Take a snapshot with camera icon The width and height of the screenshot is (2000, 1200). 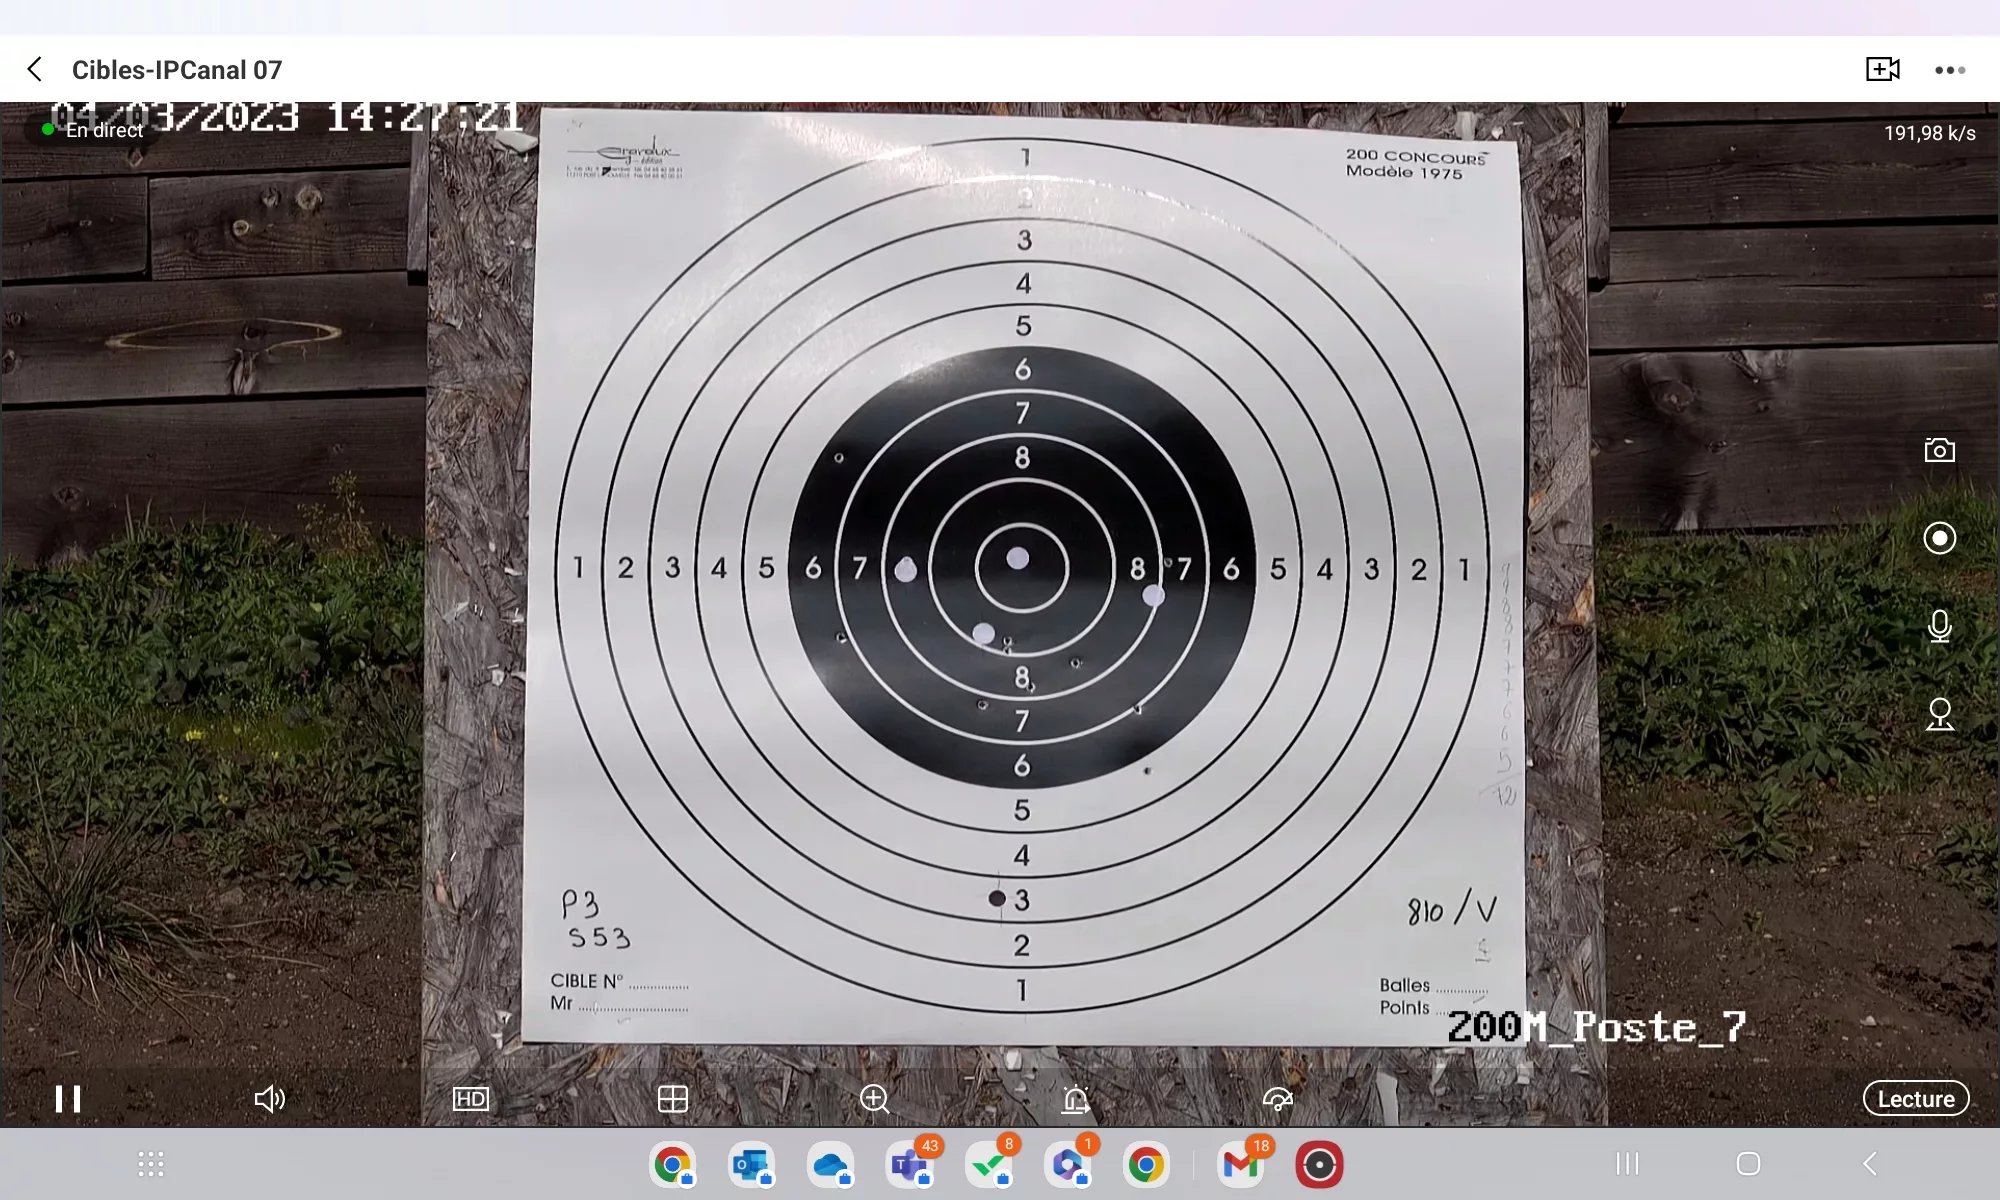click(x=1939, y=450)
